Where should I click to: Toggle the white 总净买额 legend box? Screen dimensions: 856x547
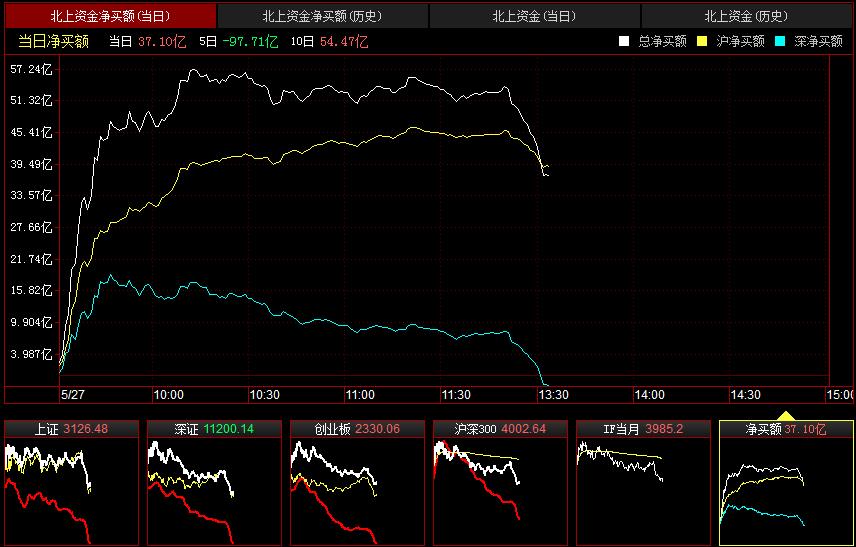[x=624, y=41]
